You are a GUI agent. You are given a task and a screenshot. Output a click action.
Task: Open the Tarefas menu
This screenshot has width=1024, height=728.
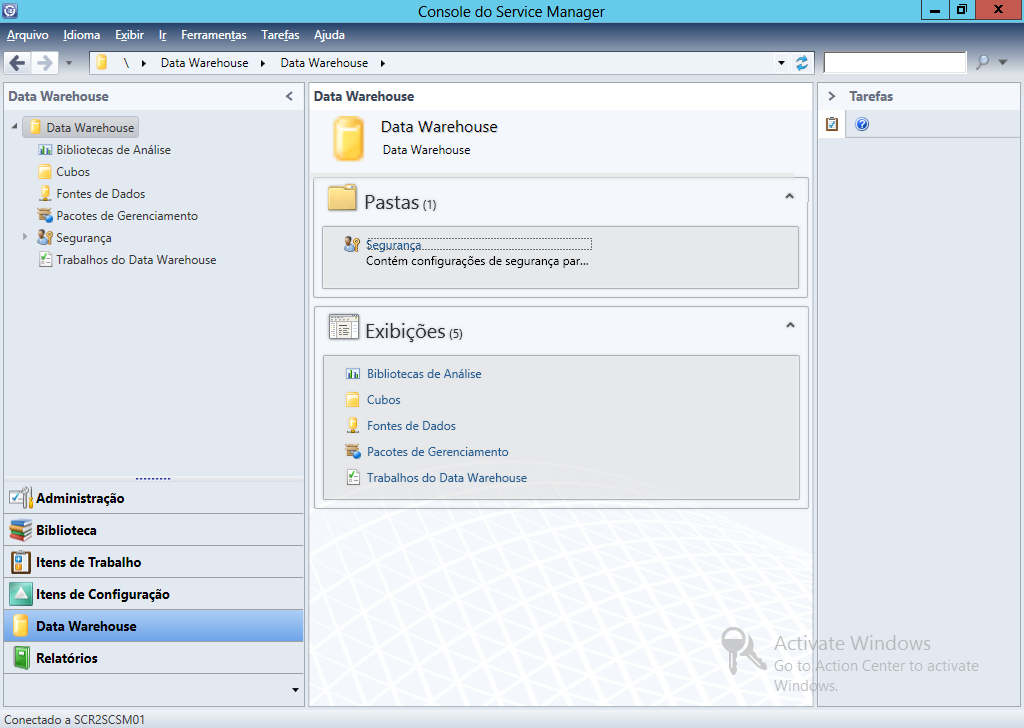(280, 35)
